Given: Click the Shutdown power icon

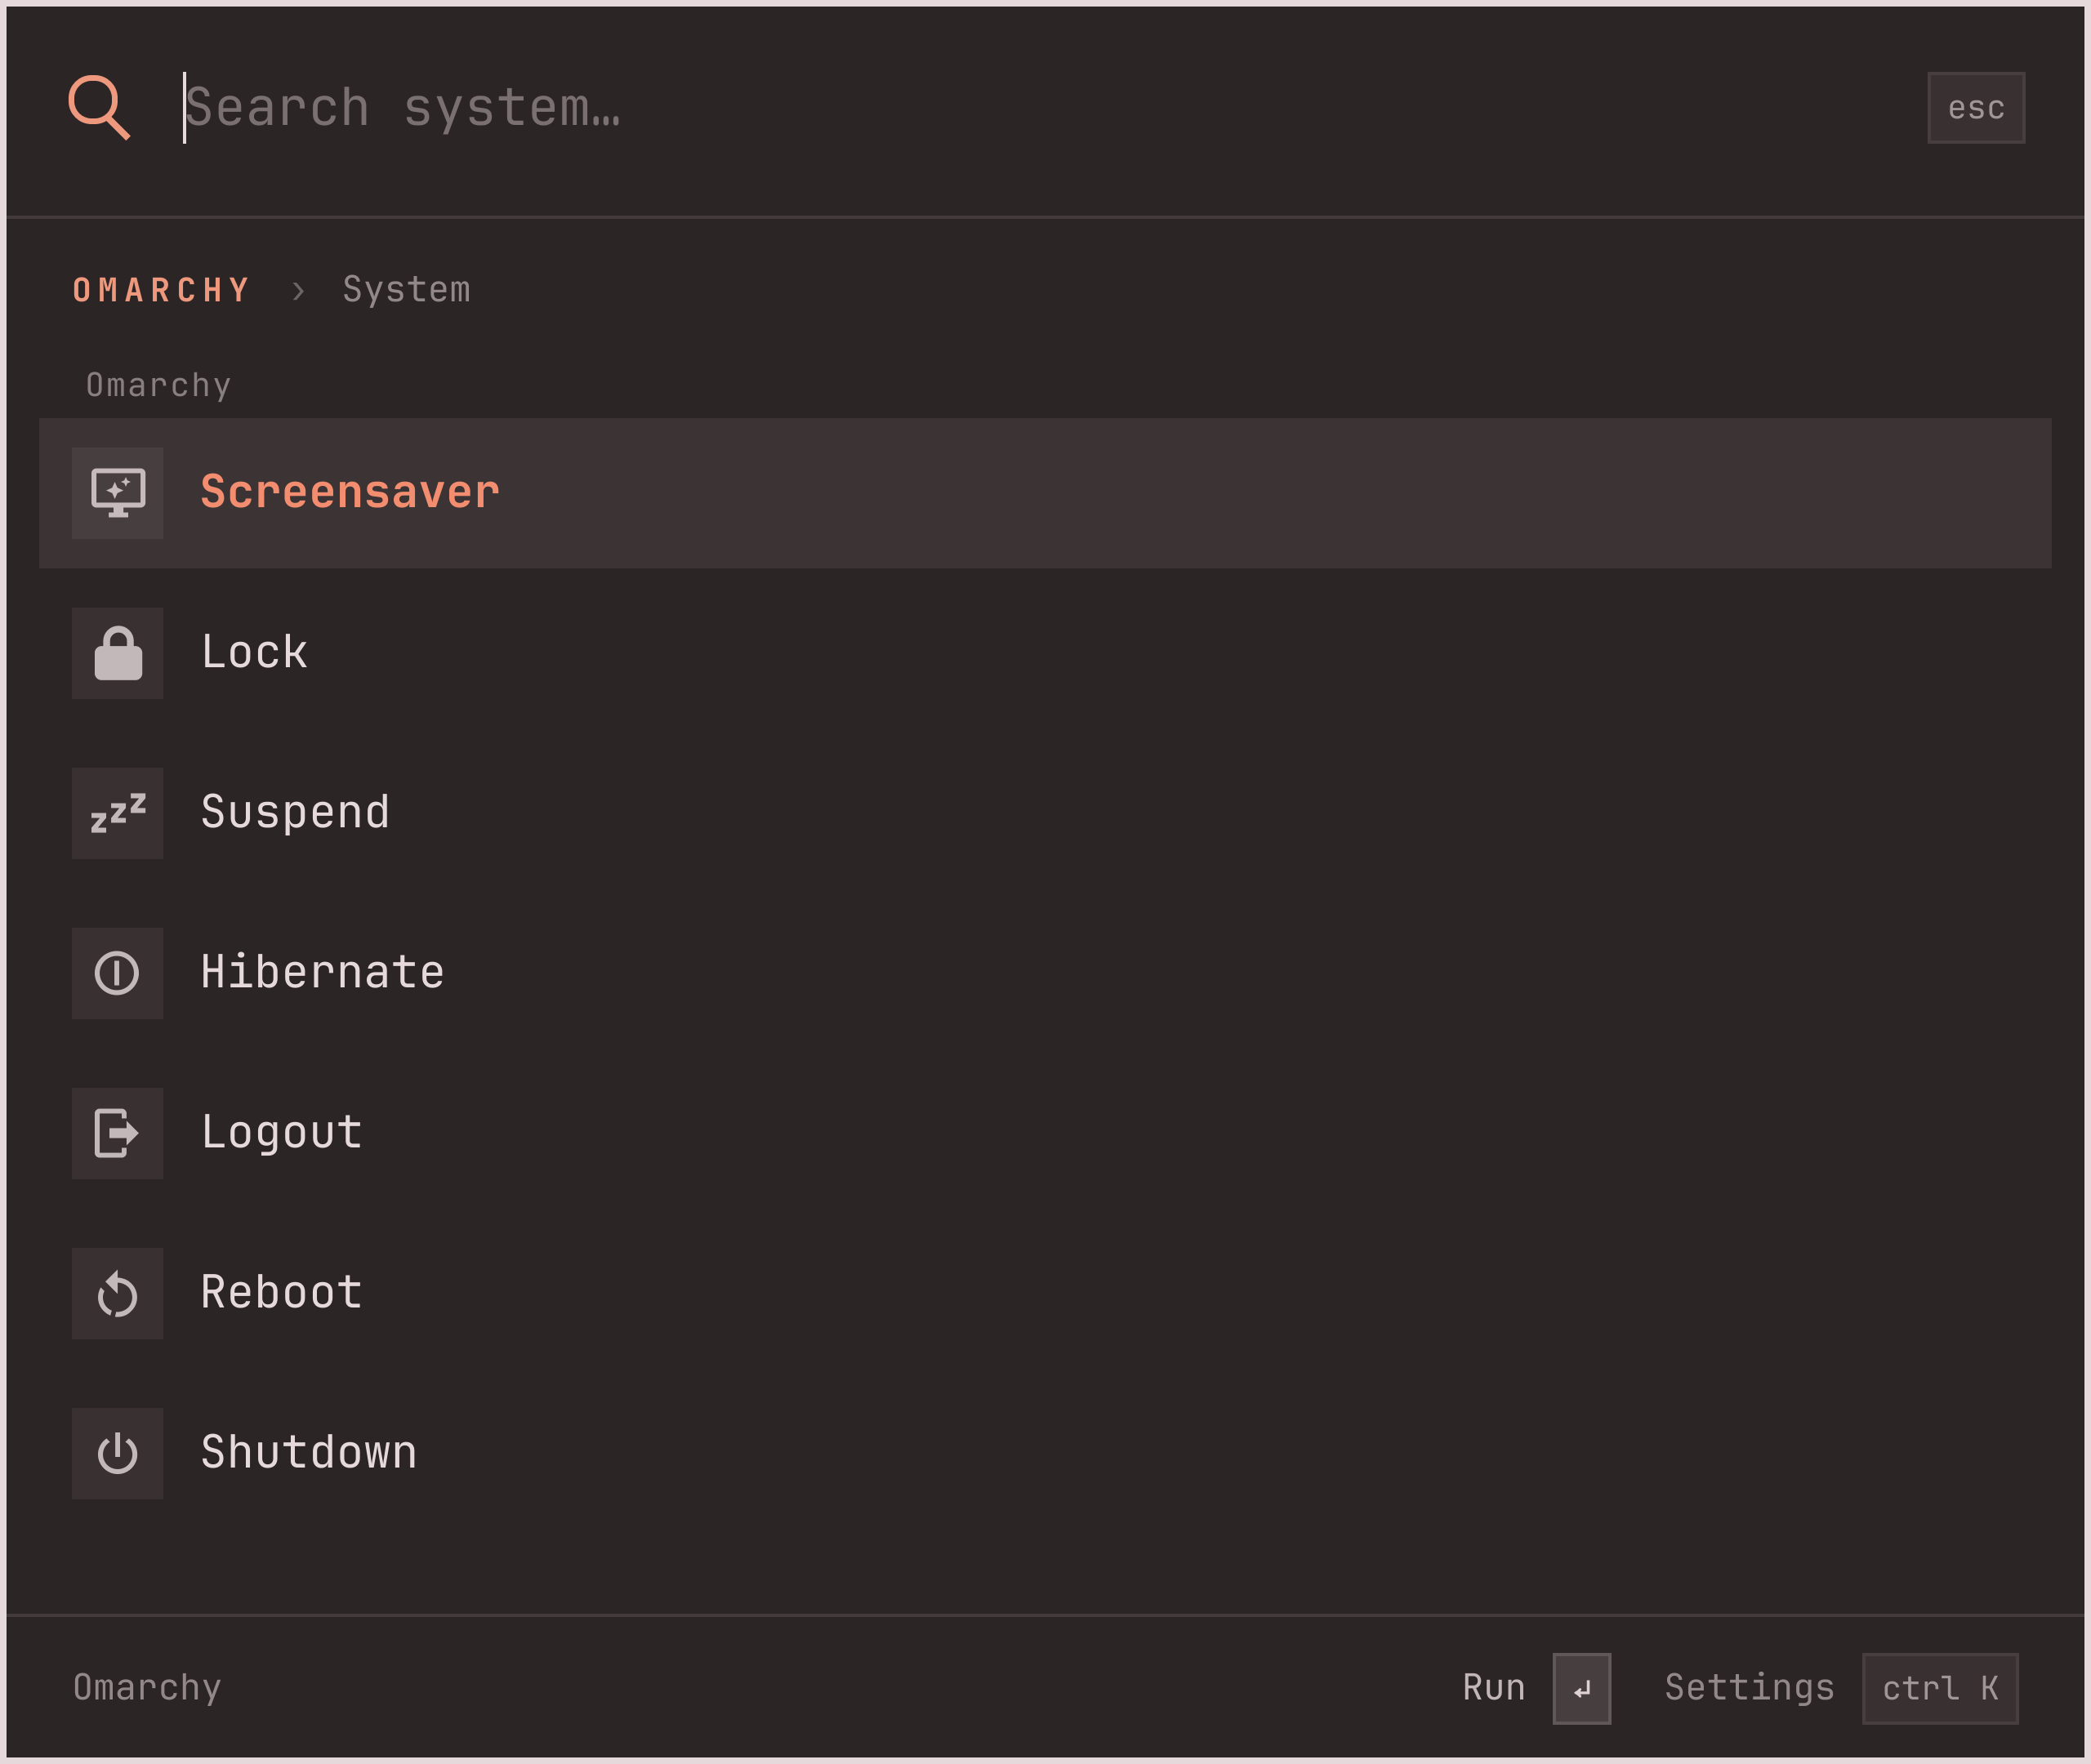Looking at the screenshot, I should tap(118, 1453).
